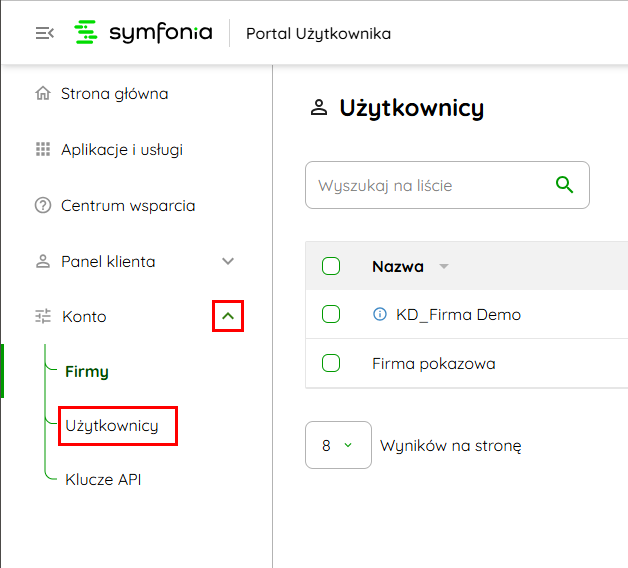
Task: Click the home icon beside Strona główna
Action: point(43,93)
